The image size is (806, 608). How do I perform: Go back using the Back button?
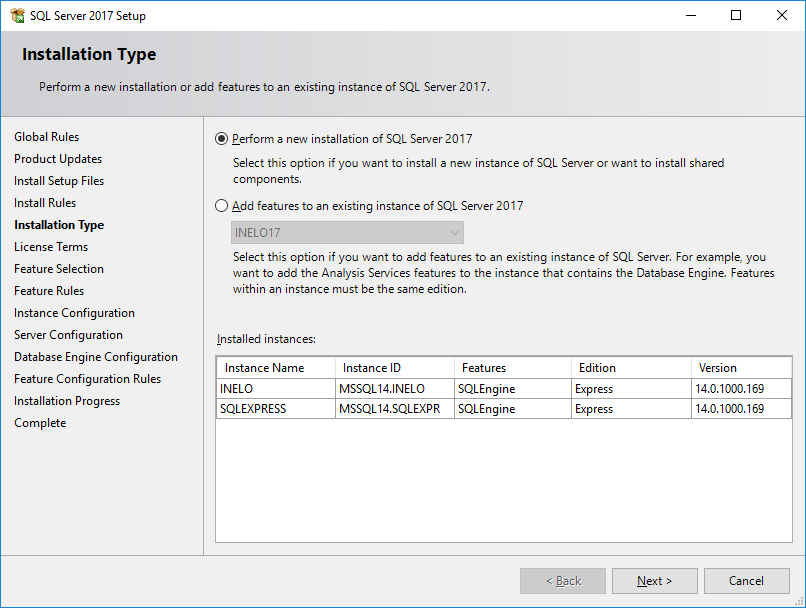pos(563,581)
